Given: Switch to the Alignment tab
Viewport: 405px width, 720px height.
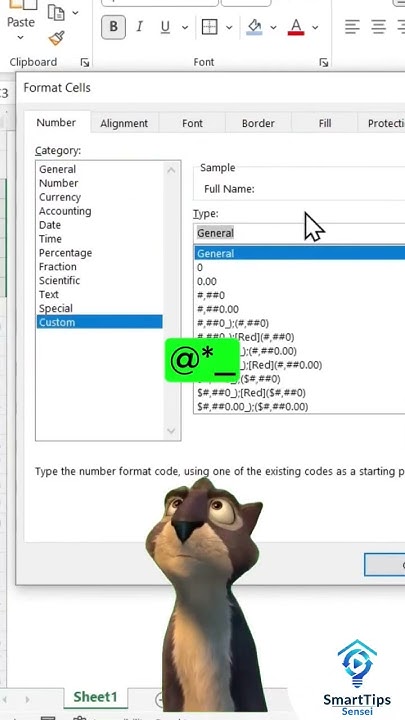Looking at the screenshot, I should pos(124,124).
